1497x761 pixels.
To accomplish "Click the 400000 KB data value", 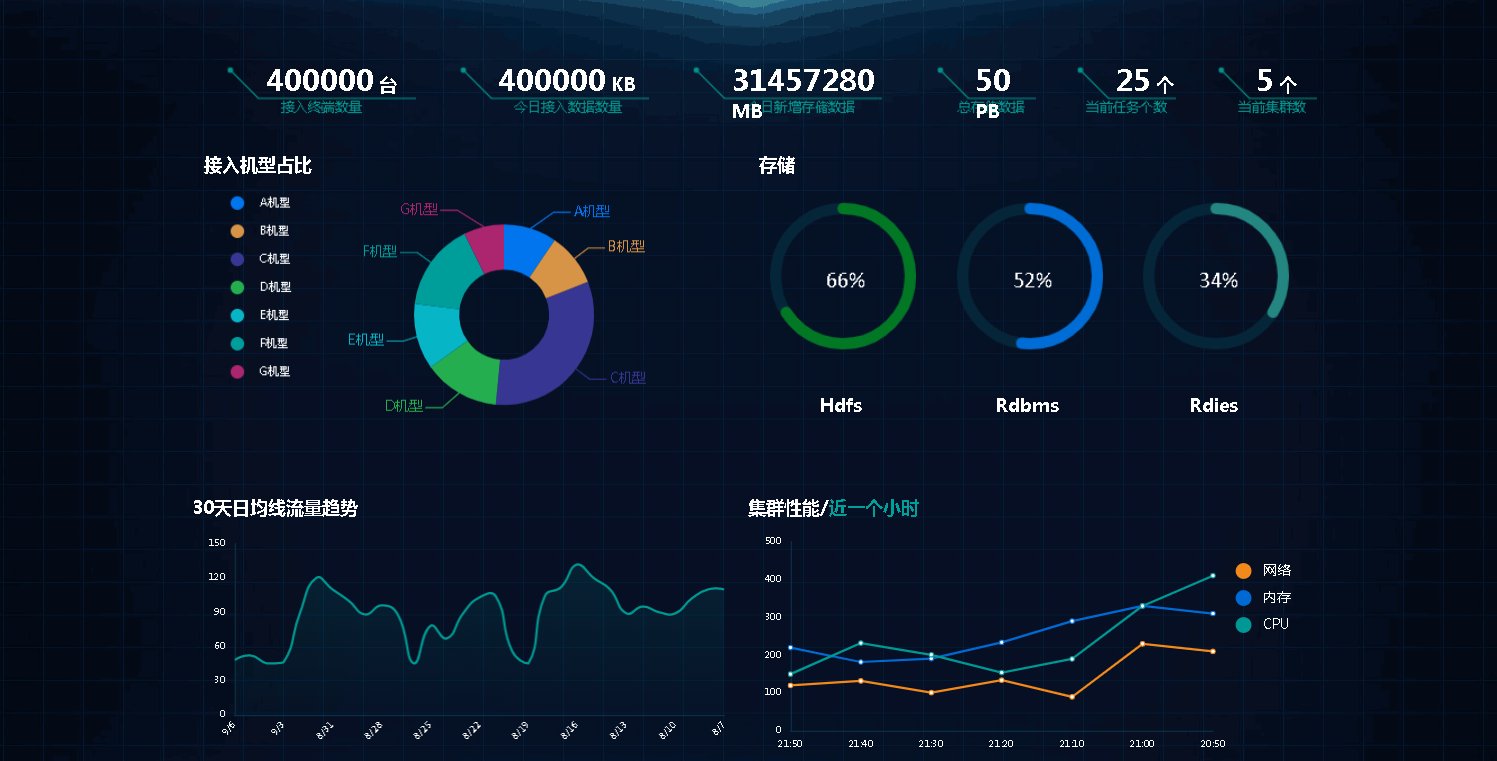I will click(567, 80).
